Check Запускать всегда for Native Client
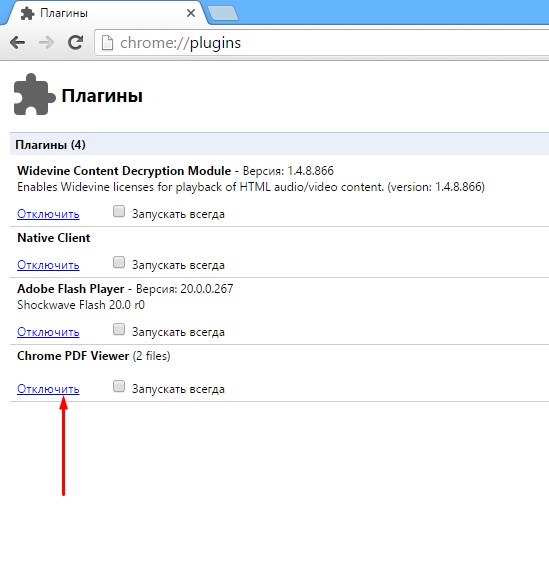The width and height of the screenshot is (549, 578). pos(119,262)
